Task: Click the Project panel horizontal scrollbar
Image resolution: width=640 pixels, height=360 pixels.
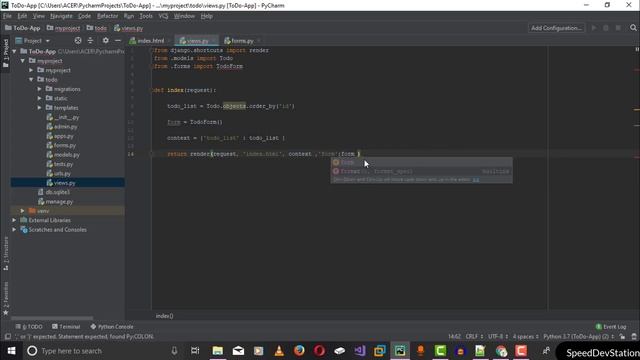Action: point(52,318)
